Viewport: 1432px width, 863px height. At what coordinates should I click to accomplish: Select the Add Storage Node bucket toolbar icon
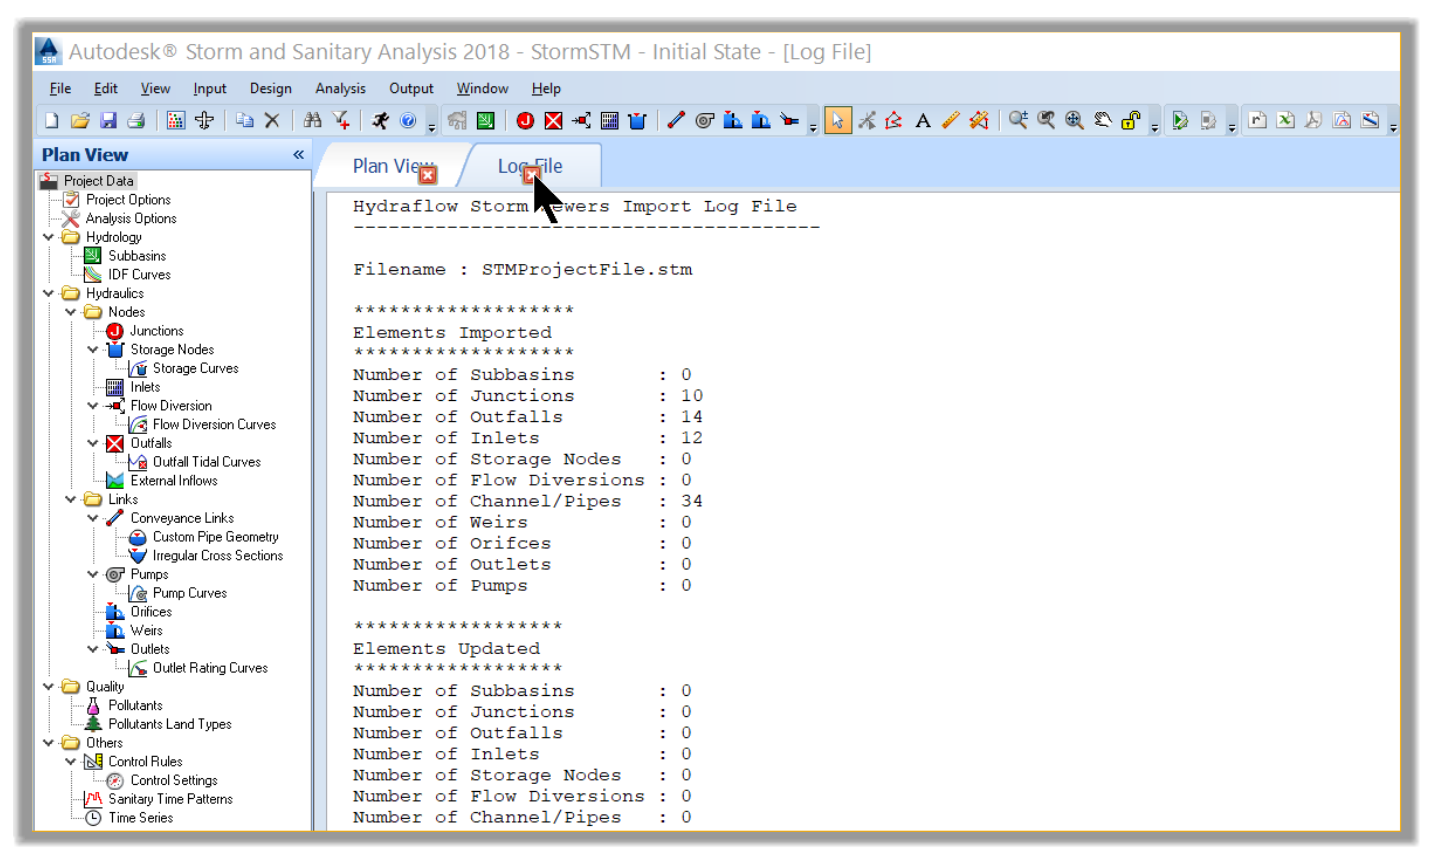click(637, 121)
